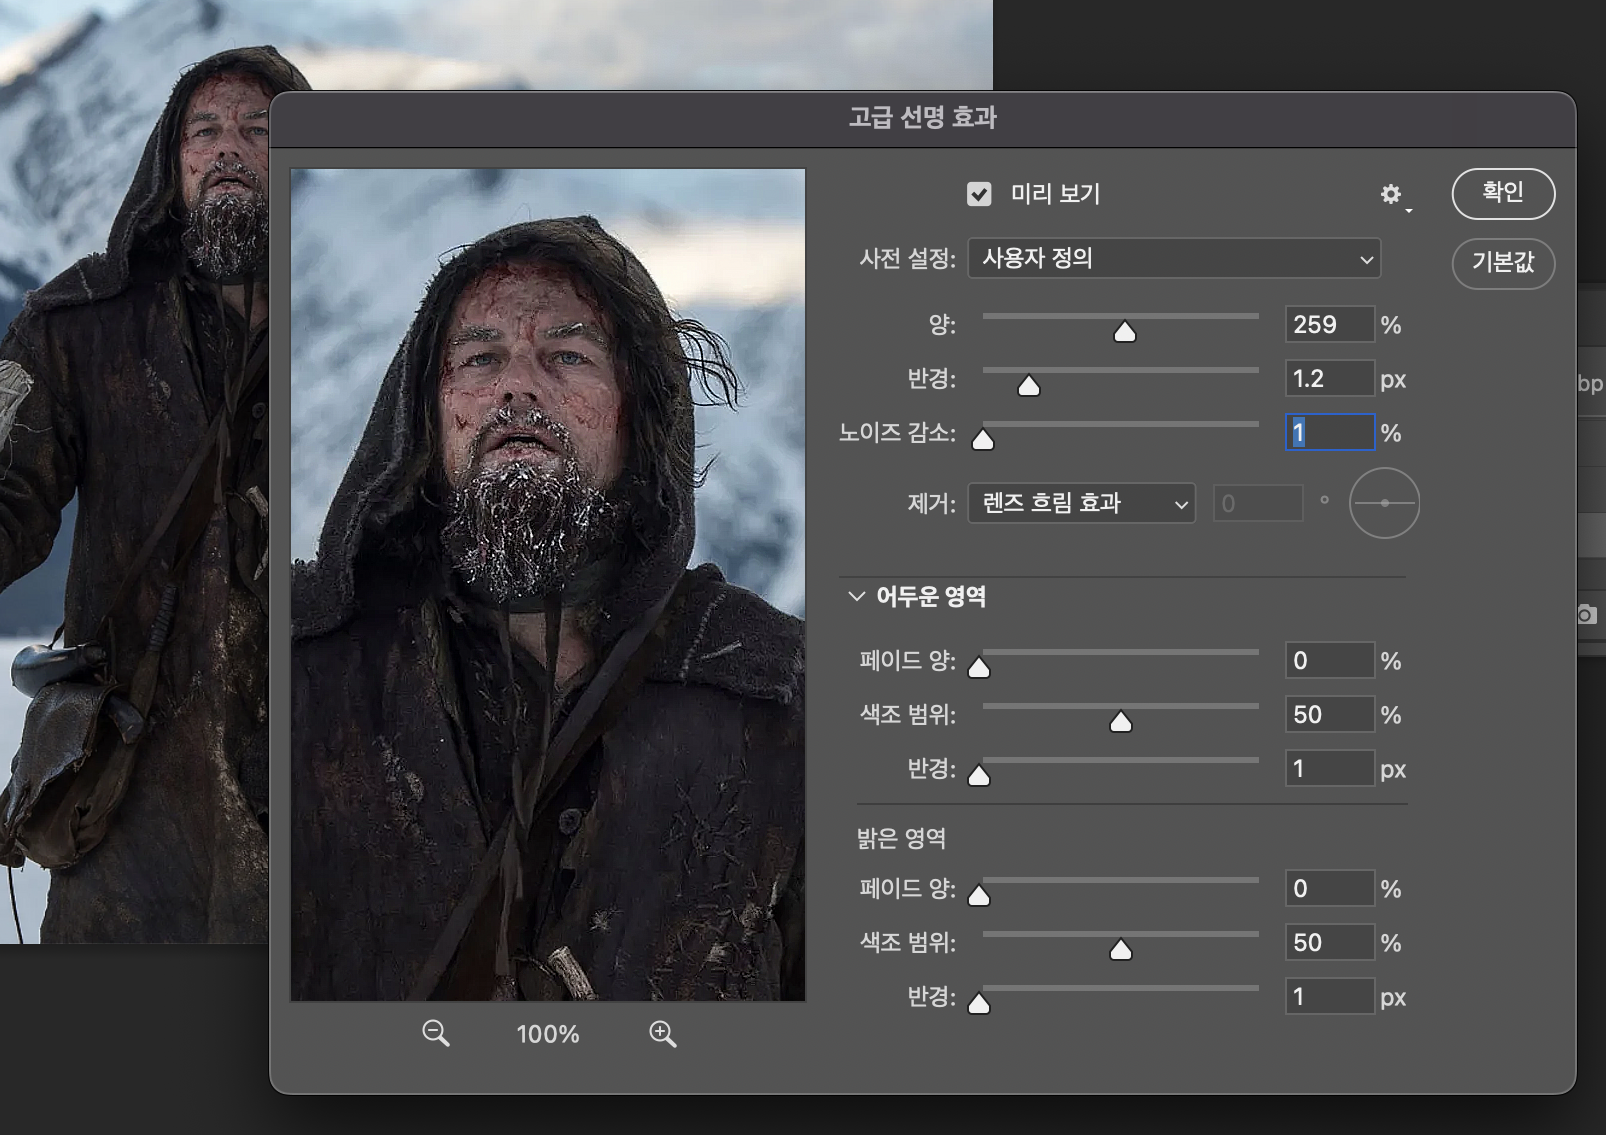The width and height of the screenshot is (1606, 1135).
Task: Adjust 어두운 영역 반경 slider handle
Action: point(979,776)
